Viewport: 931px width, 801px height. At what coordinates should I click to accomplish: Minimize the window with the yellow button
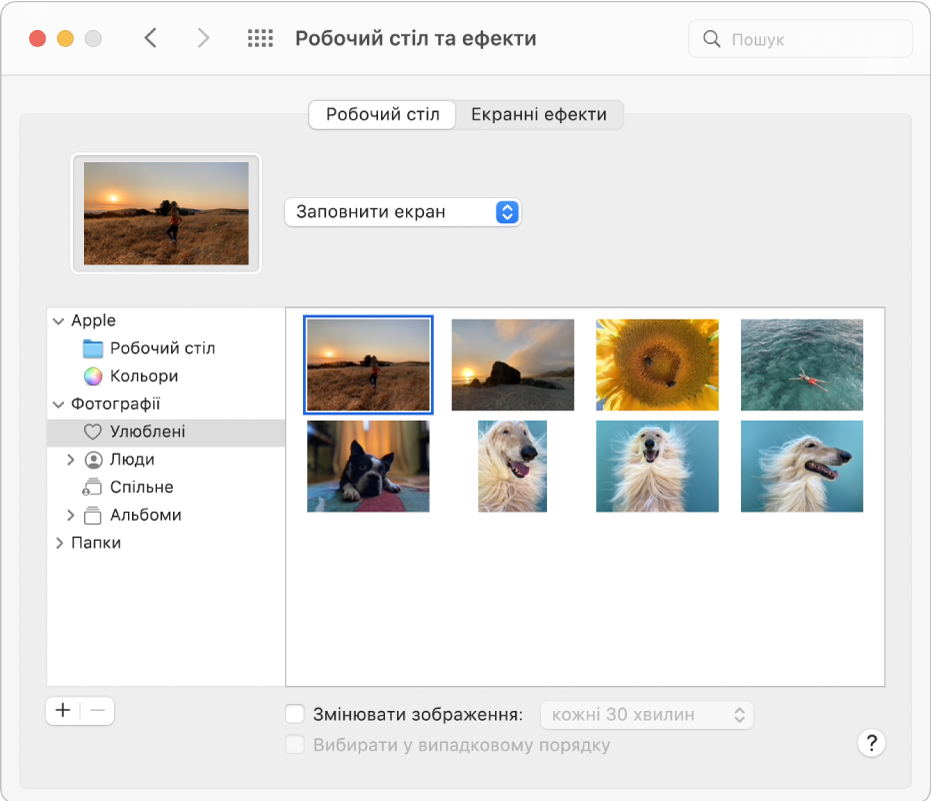click(x=65, y=39)
